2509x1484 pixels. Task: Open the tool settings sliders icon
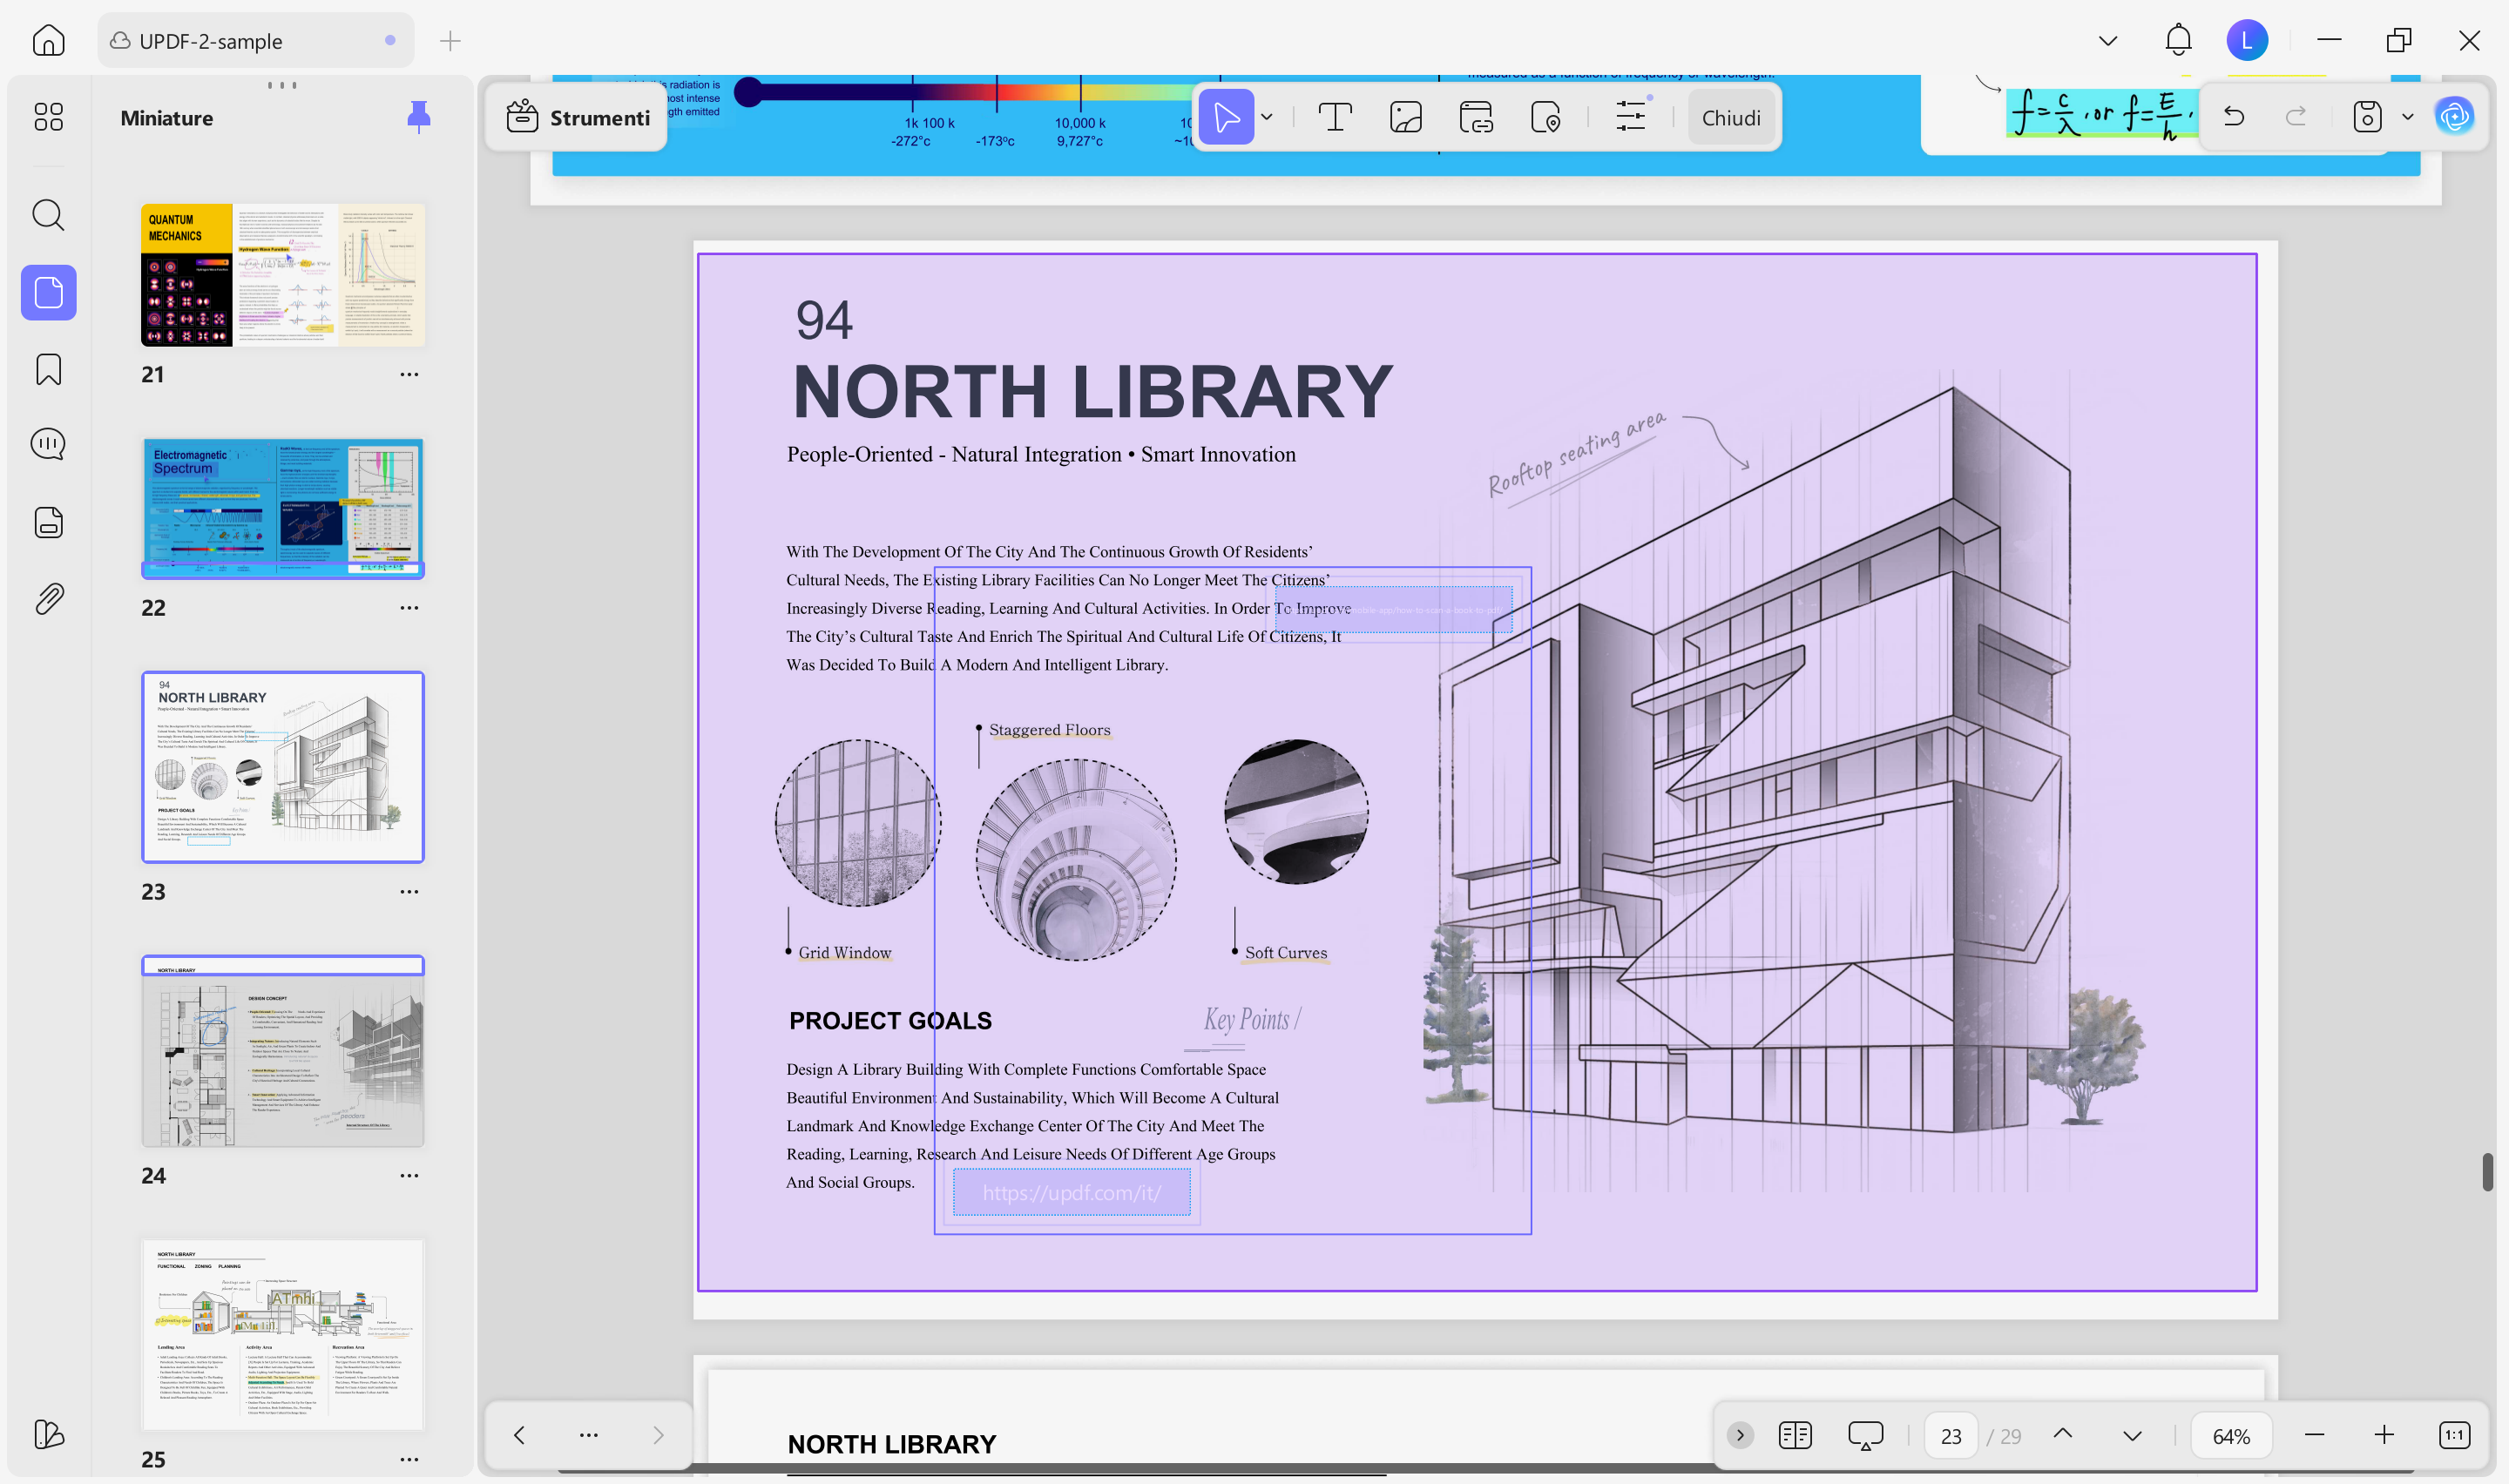1631,117
